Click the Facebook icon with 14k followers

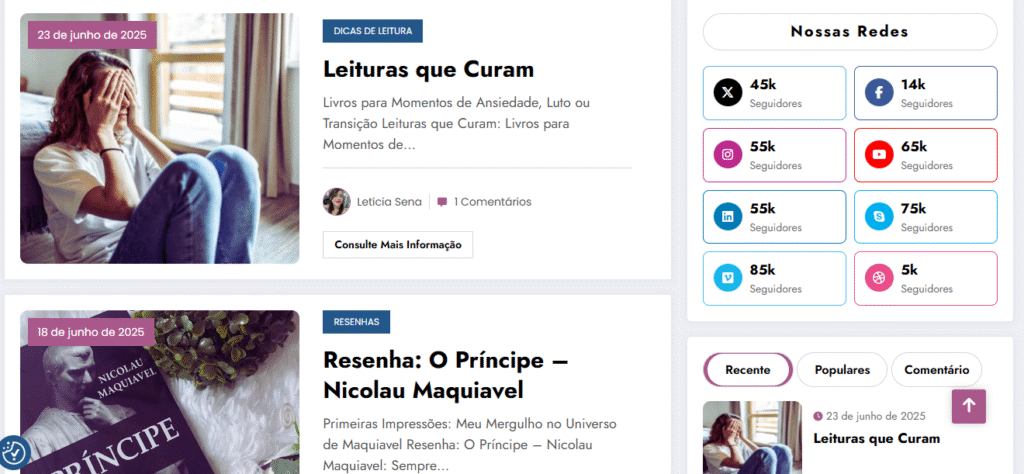tap(879, 93)
